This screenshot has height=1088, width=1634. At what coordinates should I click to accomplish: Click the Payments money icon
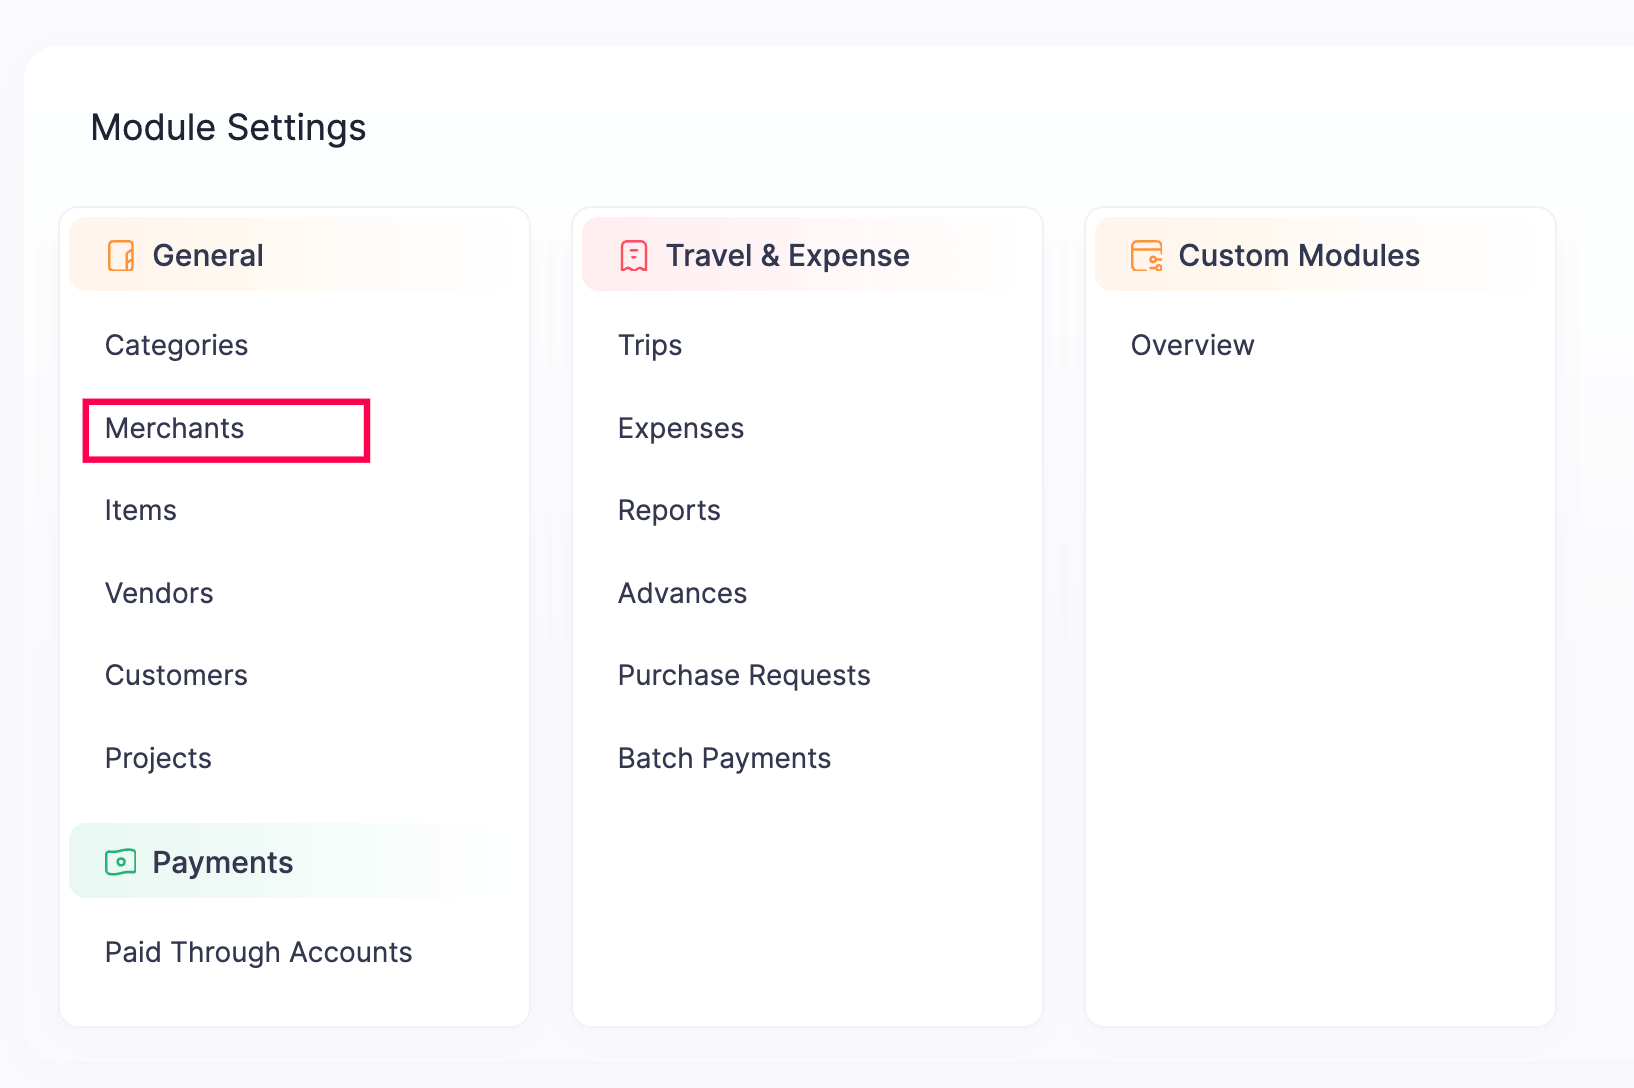click(121, 862)
